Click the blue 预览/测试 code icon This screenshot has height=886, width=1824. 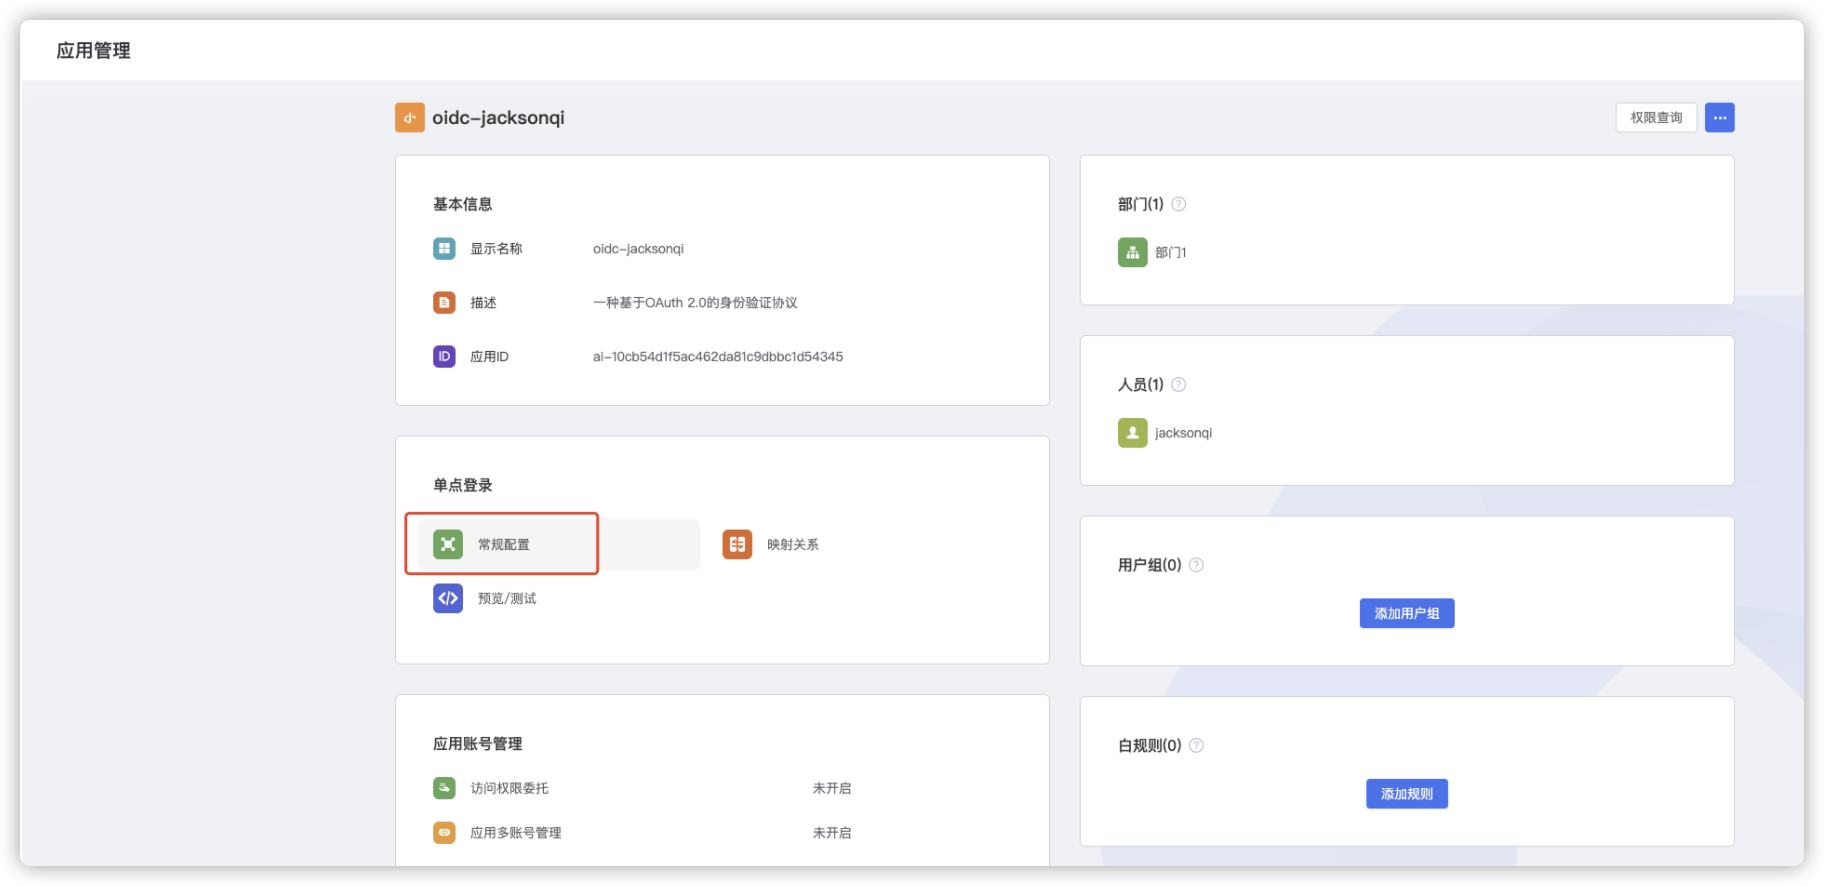point(448,598)
